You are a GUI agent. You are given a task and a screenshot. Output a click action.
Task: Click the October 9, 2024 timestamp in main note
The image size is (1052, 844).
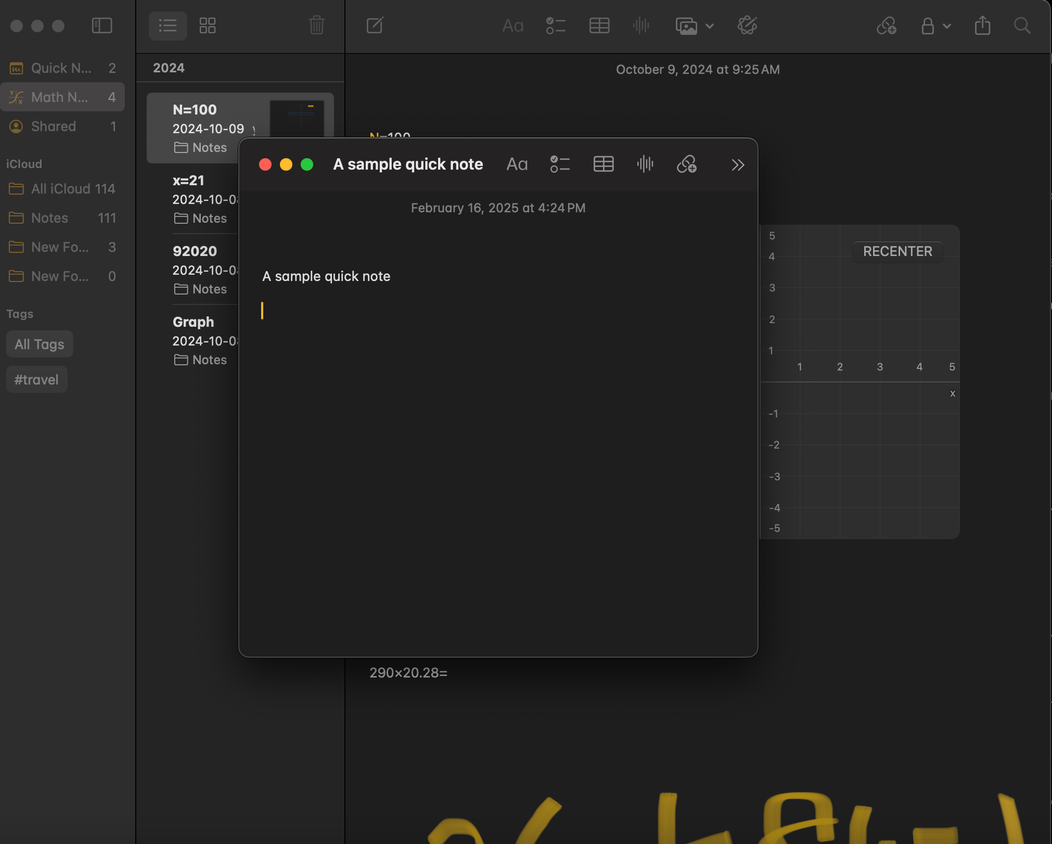(698, 70)
